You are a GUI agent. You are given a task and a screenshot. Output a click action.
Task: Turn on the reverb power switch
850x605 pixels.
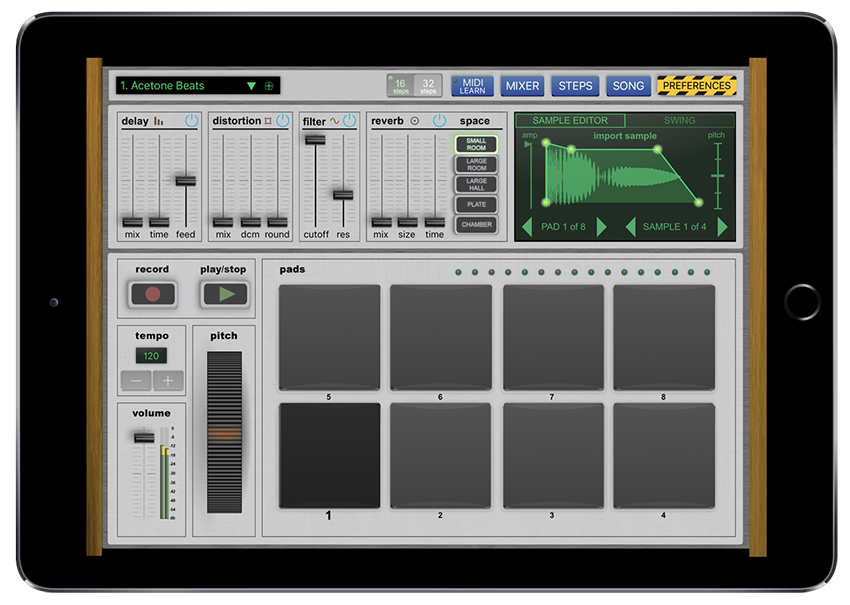[439, 121]
